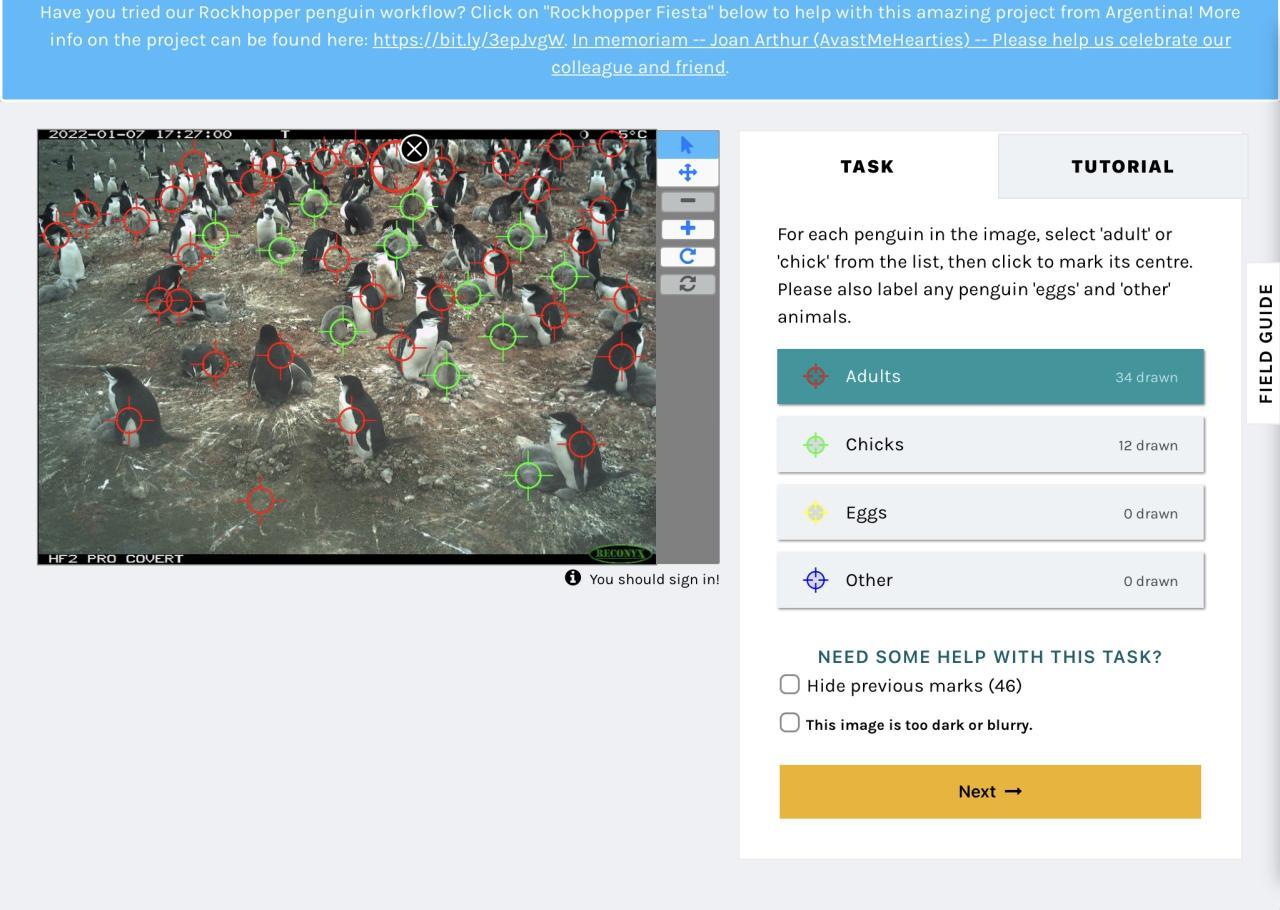Click the '12 drawn' count
Screen dimensions: 1280x910
1148,445
